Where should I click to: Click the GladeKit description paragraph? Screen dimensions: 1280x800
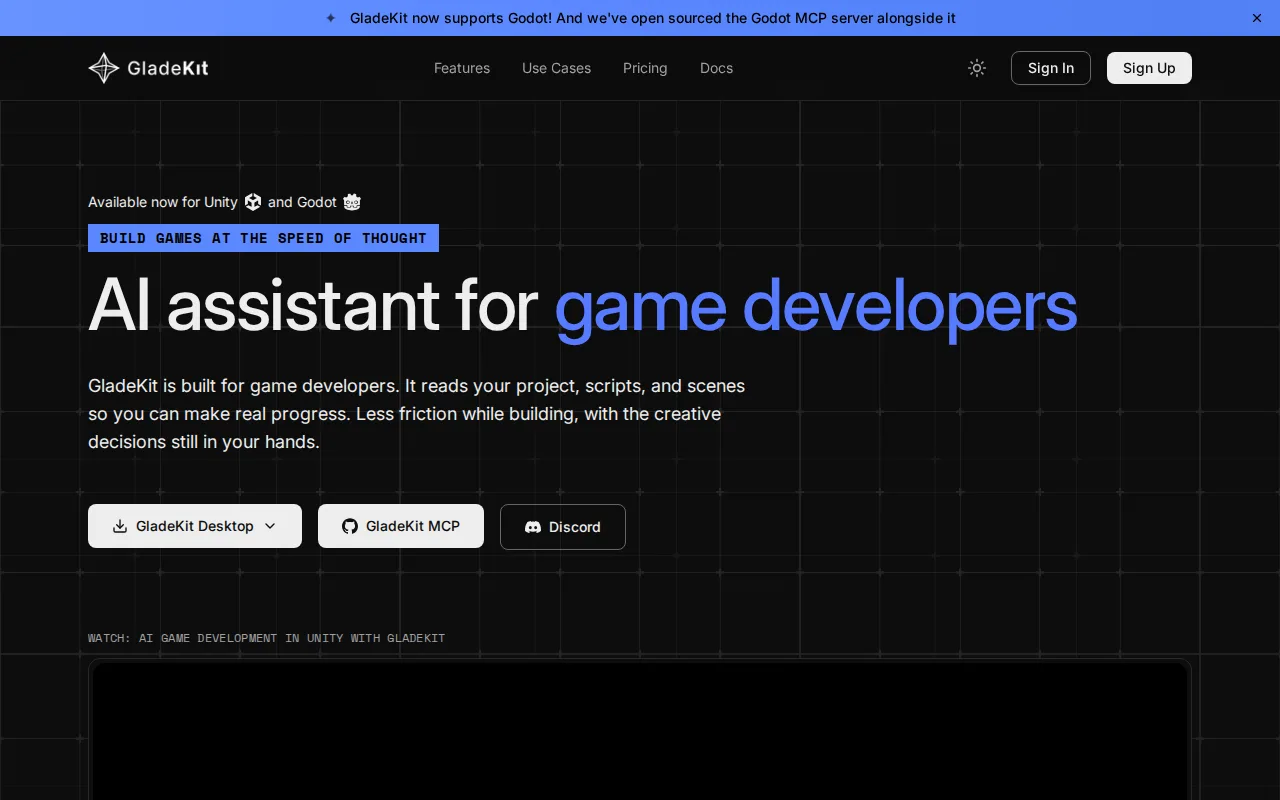pos(416,413)
